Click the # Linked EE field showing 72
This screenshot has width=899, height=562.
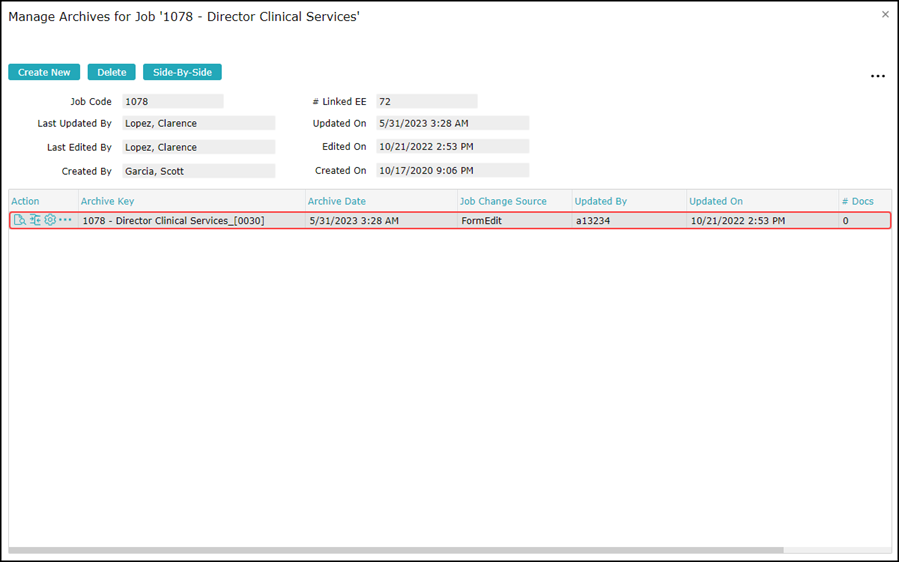(x=427, y=102)
